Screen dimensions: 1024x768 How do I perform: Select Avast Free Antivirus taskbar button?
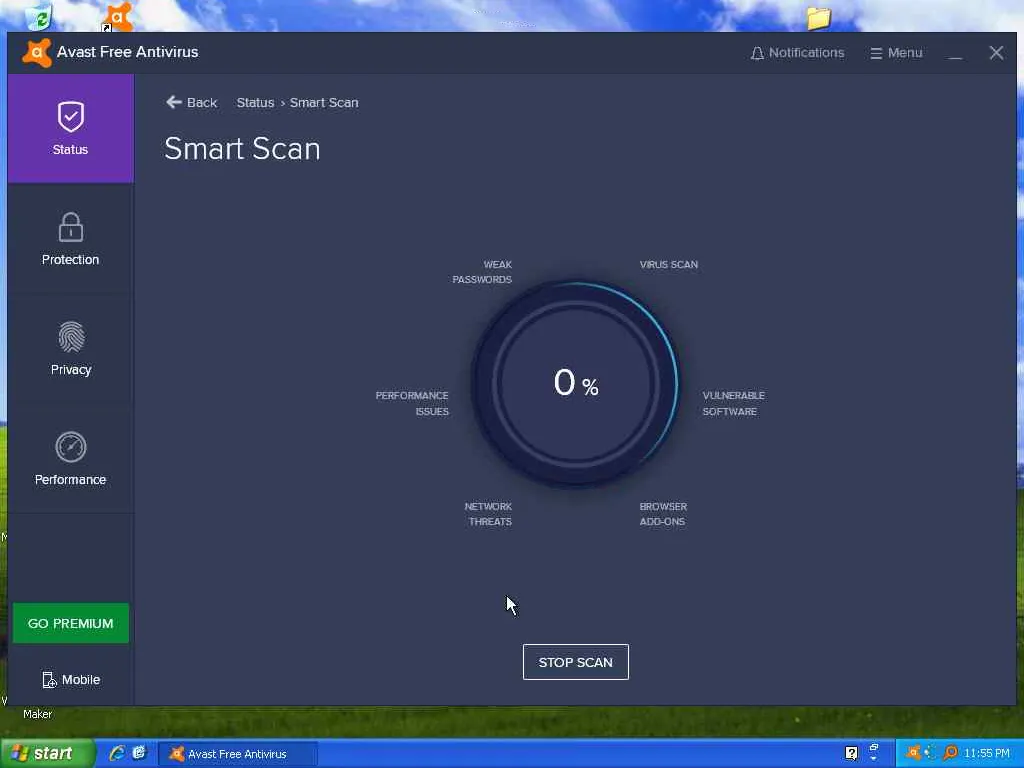click(238, 754)
